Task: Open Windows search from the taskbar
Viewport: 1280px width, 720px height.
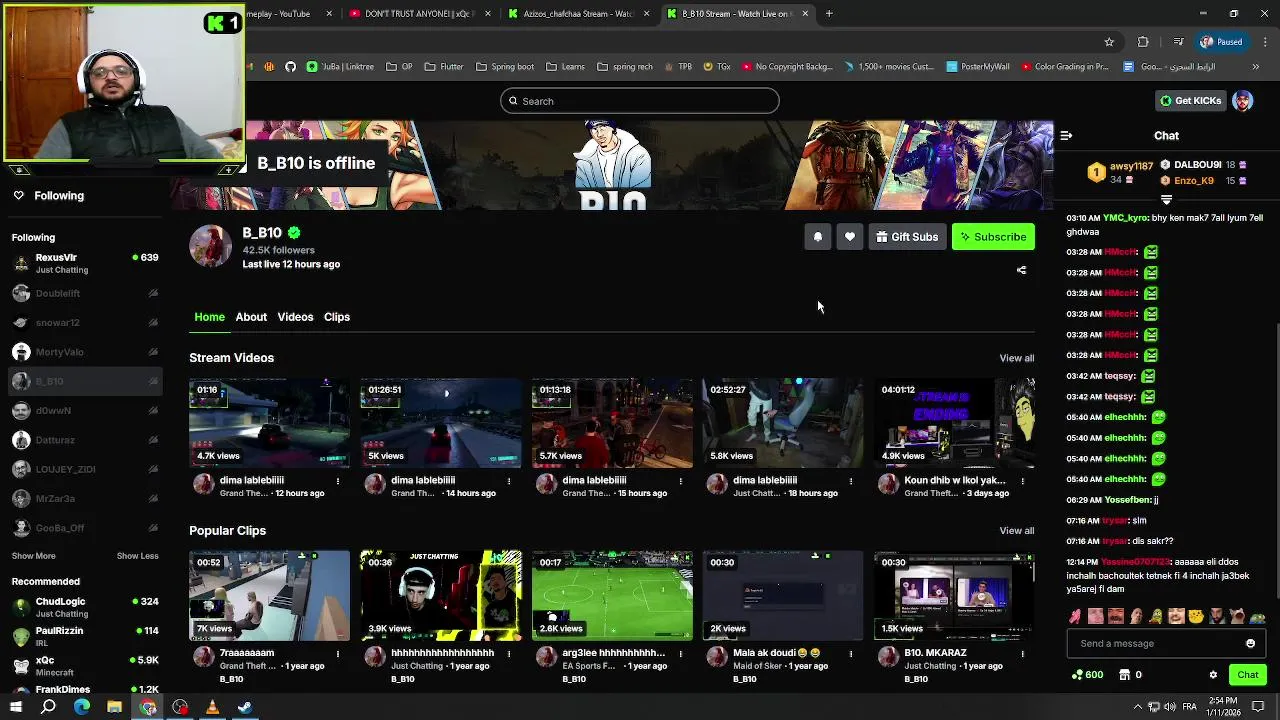Action: click(x=48, y=707)
